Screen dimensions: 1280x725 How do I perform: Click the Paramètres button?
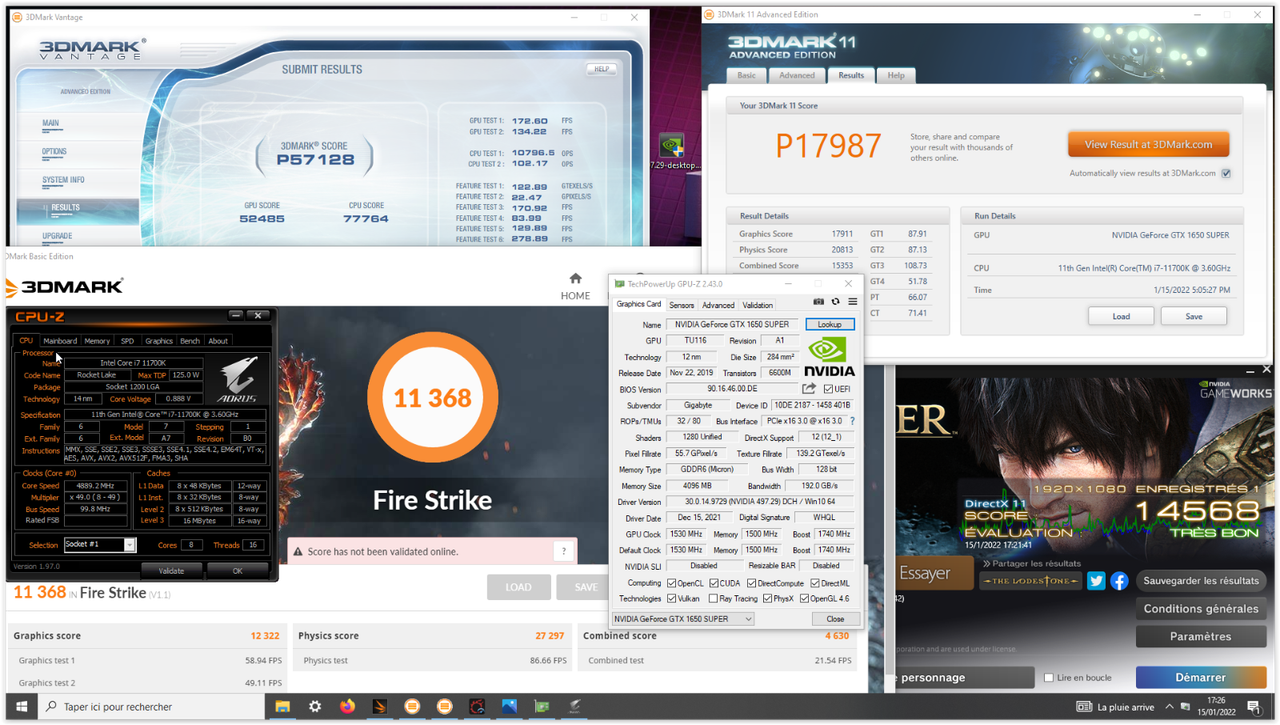tap(1201, 636)
